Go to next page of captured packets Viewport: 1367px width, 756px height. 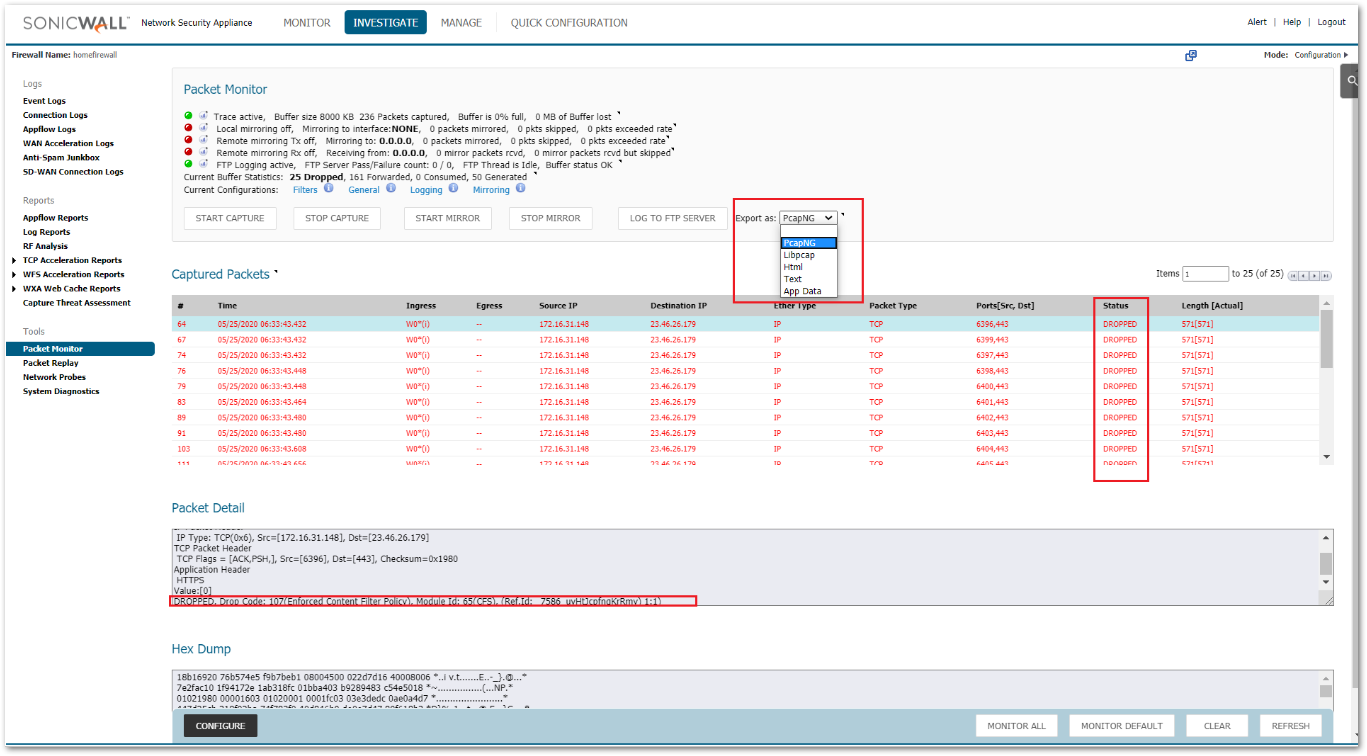1316,275
